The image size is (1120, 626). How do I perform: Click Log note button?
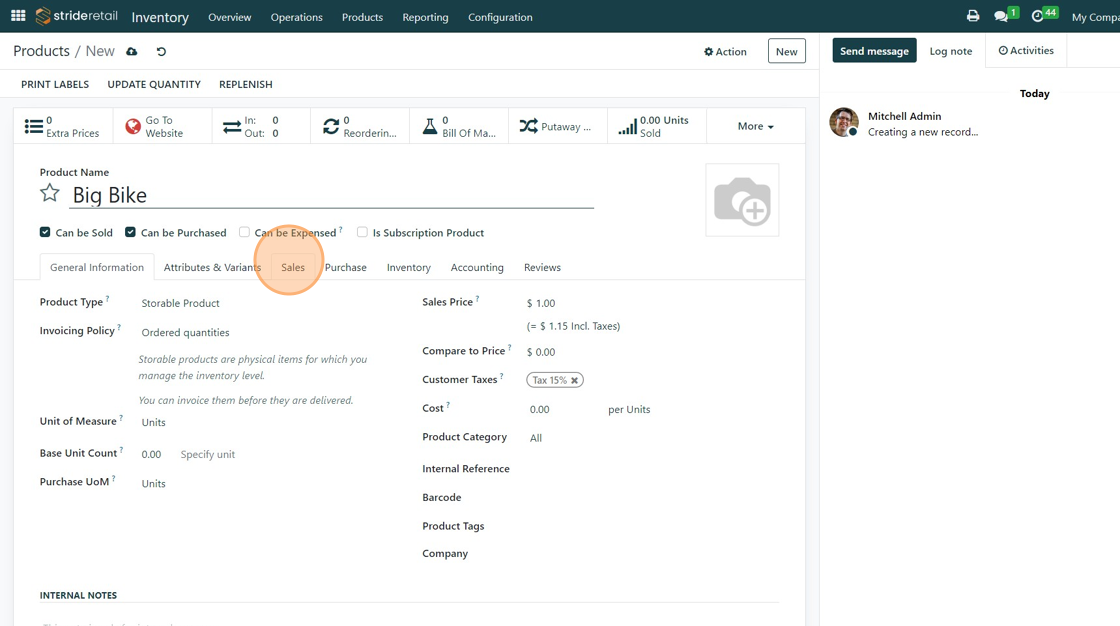951,51
